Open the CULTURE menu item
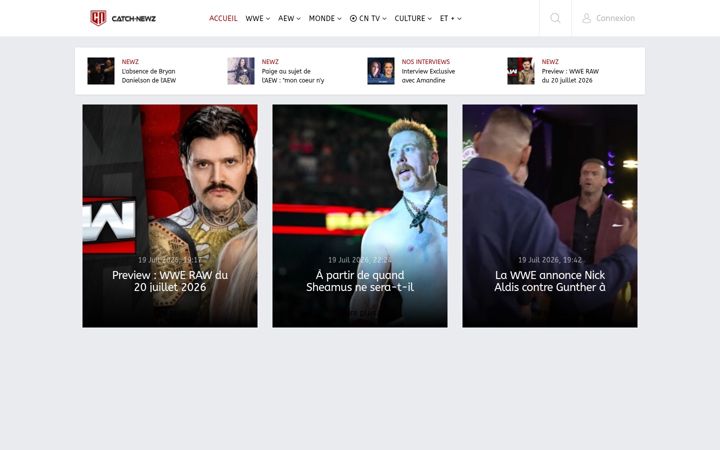Screen dimensions: 720x450 (410, 18)
